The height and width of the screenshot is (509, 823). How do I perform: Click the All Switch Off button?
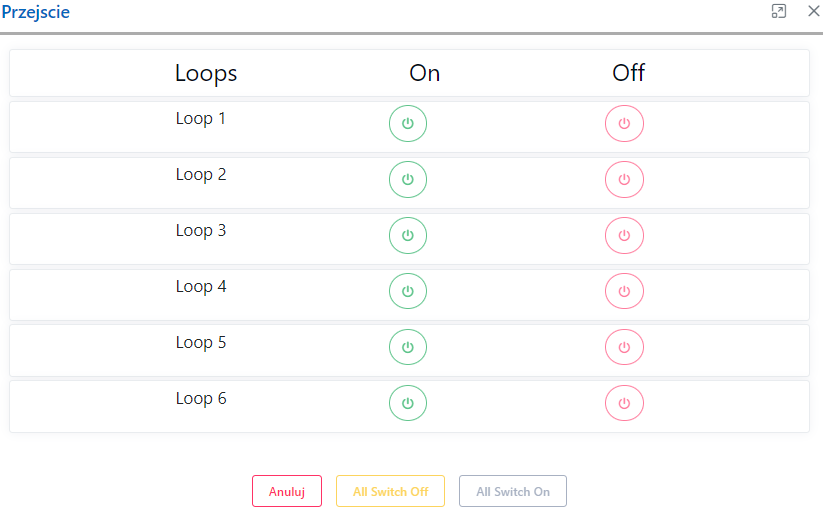(390, 492)
